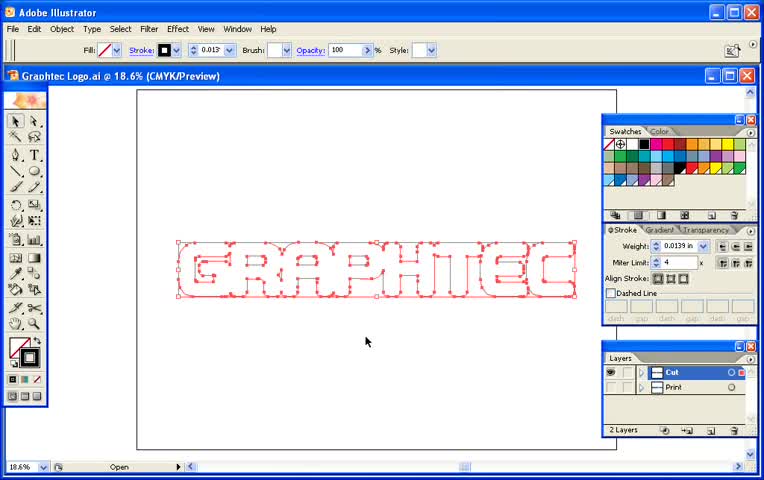Screen dimensions: 764x480
Task: Open the Style dropdown
Action: click(431, 50)
